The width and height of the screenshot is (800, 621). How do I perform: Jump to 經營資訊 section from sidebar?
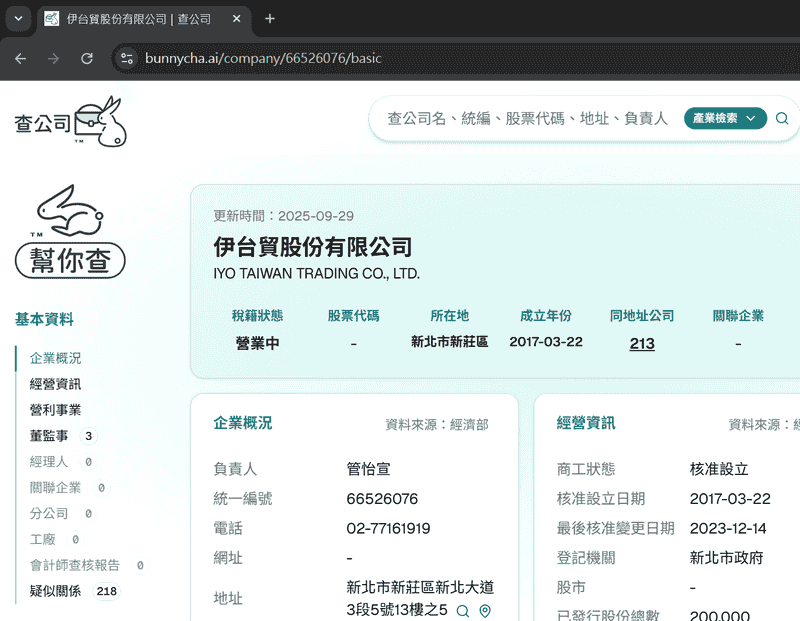(55, 384)
